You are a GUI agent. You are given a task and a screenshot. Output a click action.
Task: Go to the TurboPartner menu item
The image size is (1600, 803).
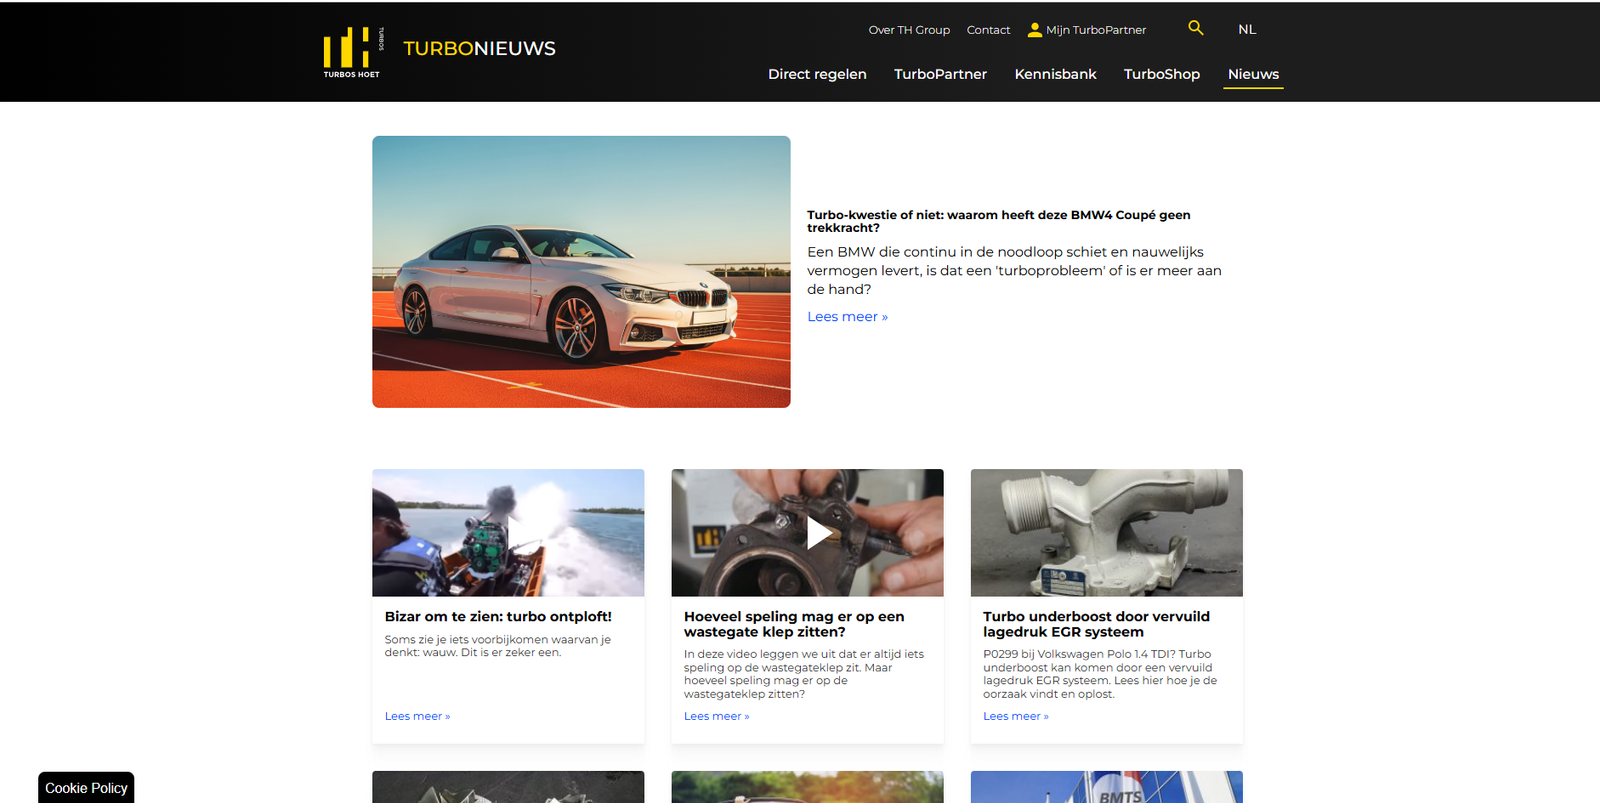[940, 74]
